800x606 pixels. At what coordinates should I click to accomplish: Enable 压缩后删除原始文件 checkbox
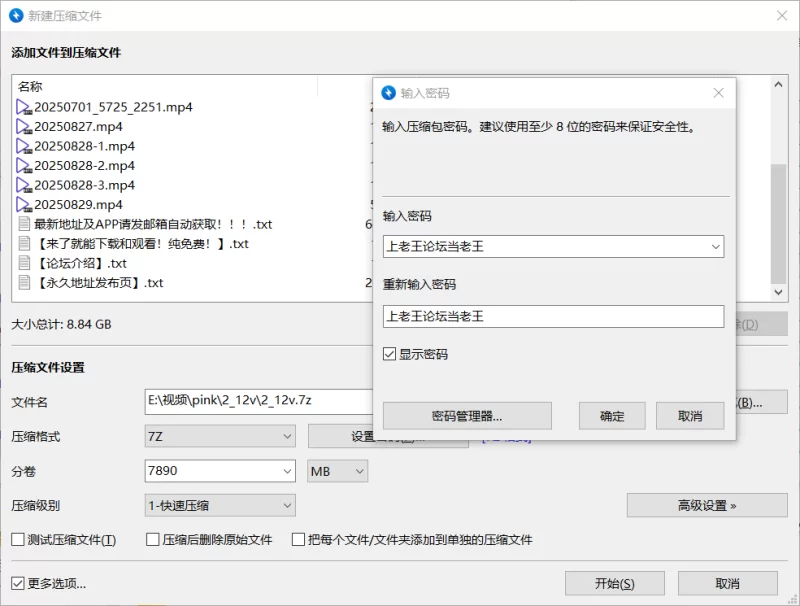tap(153, 540)
